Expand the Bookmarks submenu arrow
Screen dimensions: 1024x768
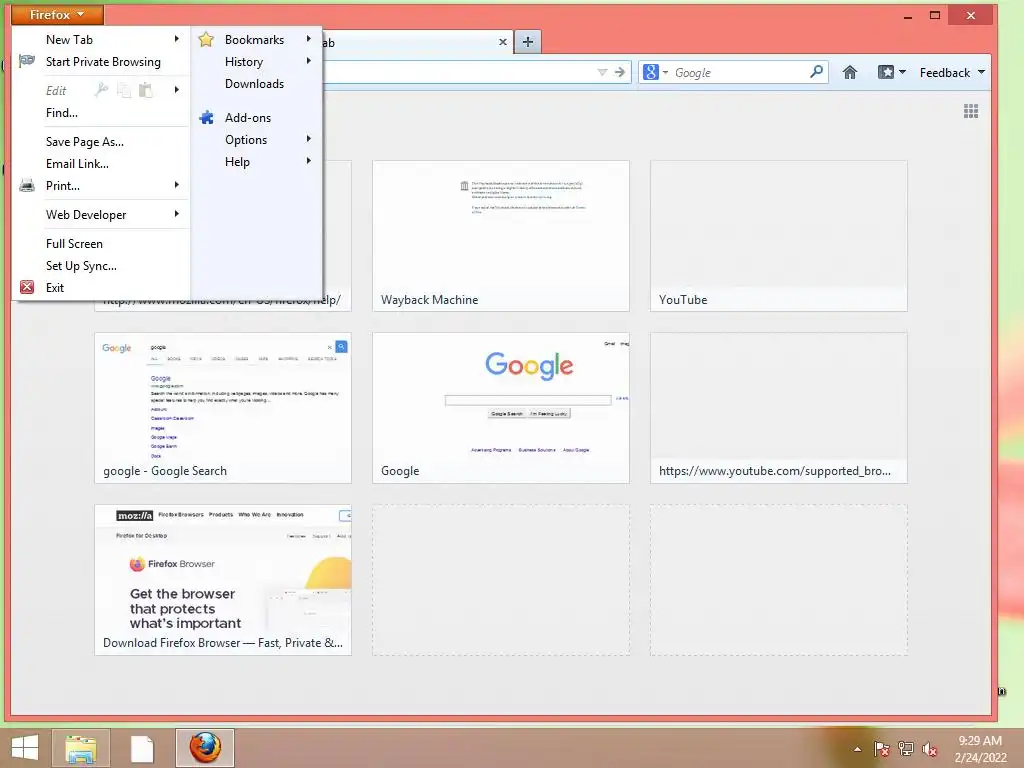(x=308, y=39)
